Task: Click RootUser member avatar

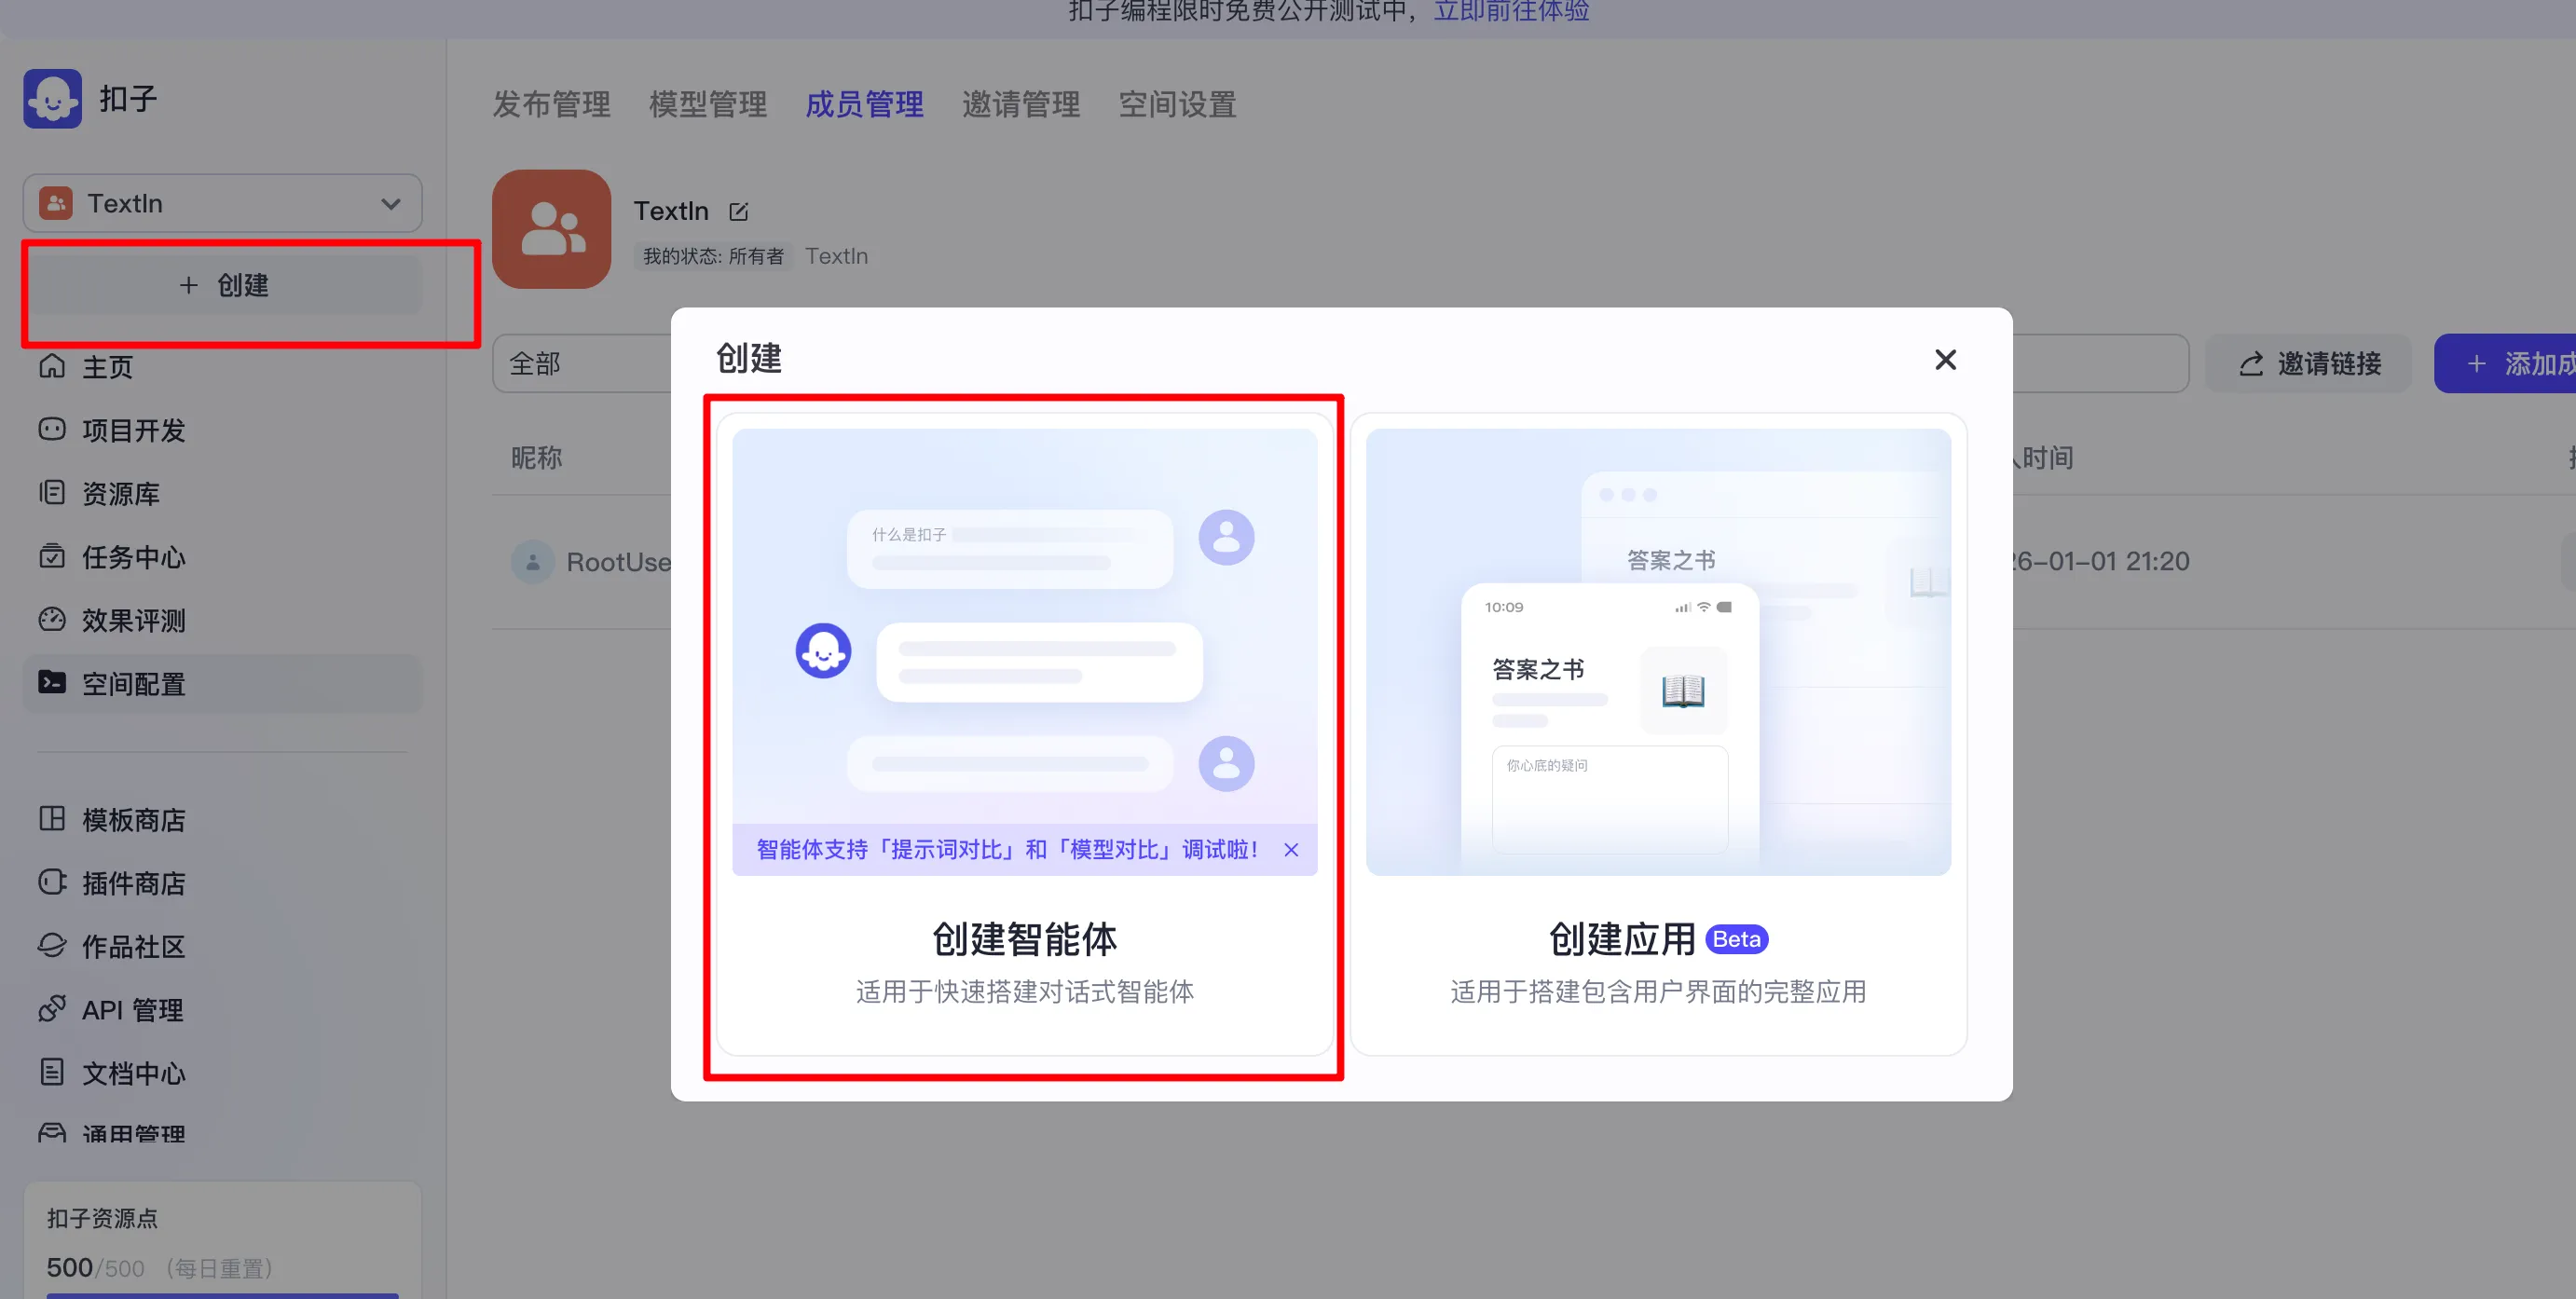Action: (533, 562)
